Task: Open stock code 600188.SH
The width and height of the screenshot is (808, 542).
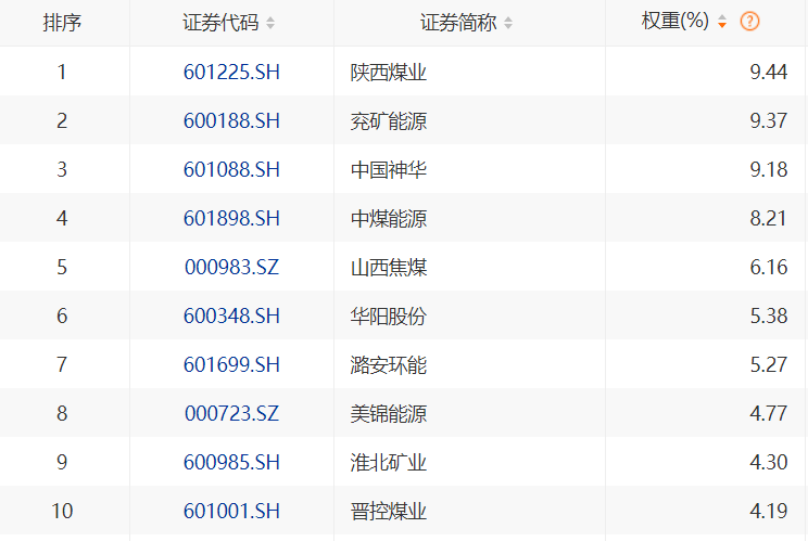Action: [231, 121]
